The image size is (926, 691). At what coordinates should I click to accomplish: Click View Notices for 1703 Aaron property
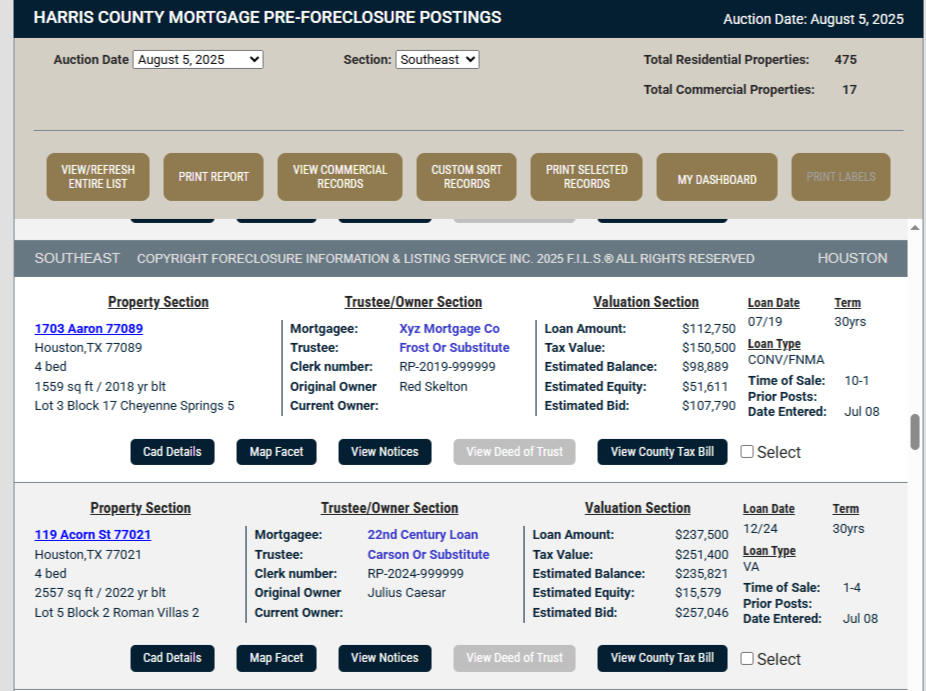pos(384,451)
